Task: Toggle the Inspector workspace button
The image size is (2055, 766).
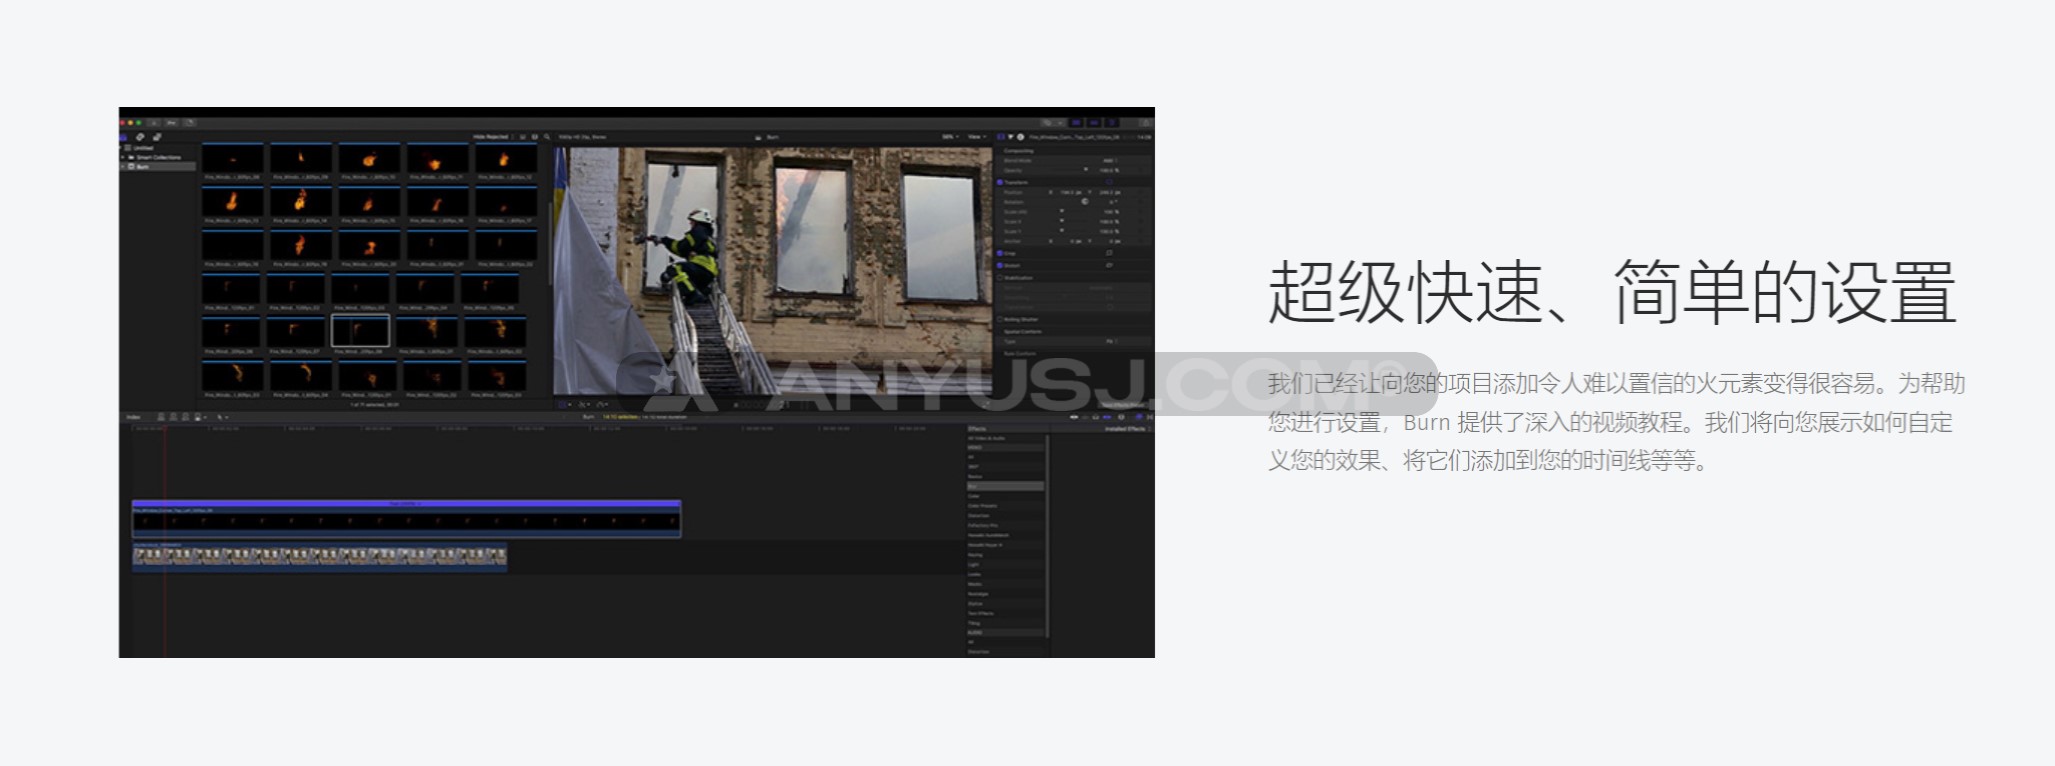Action: pyautogui.click(x=1112, y=123)
